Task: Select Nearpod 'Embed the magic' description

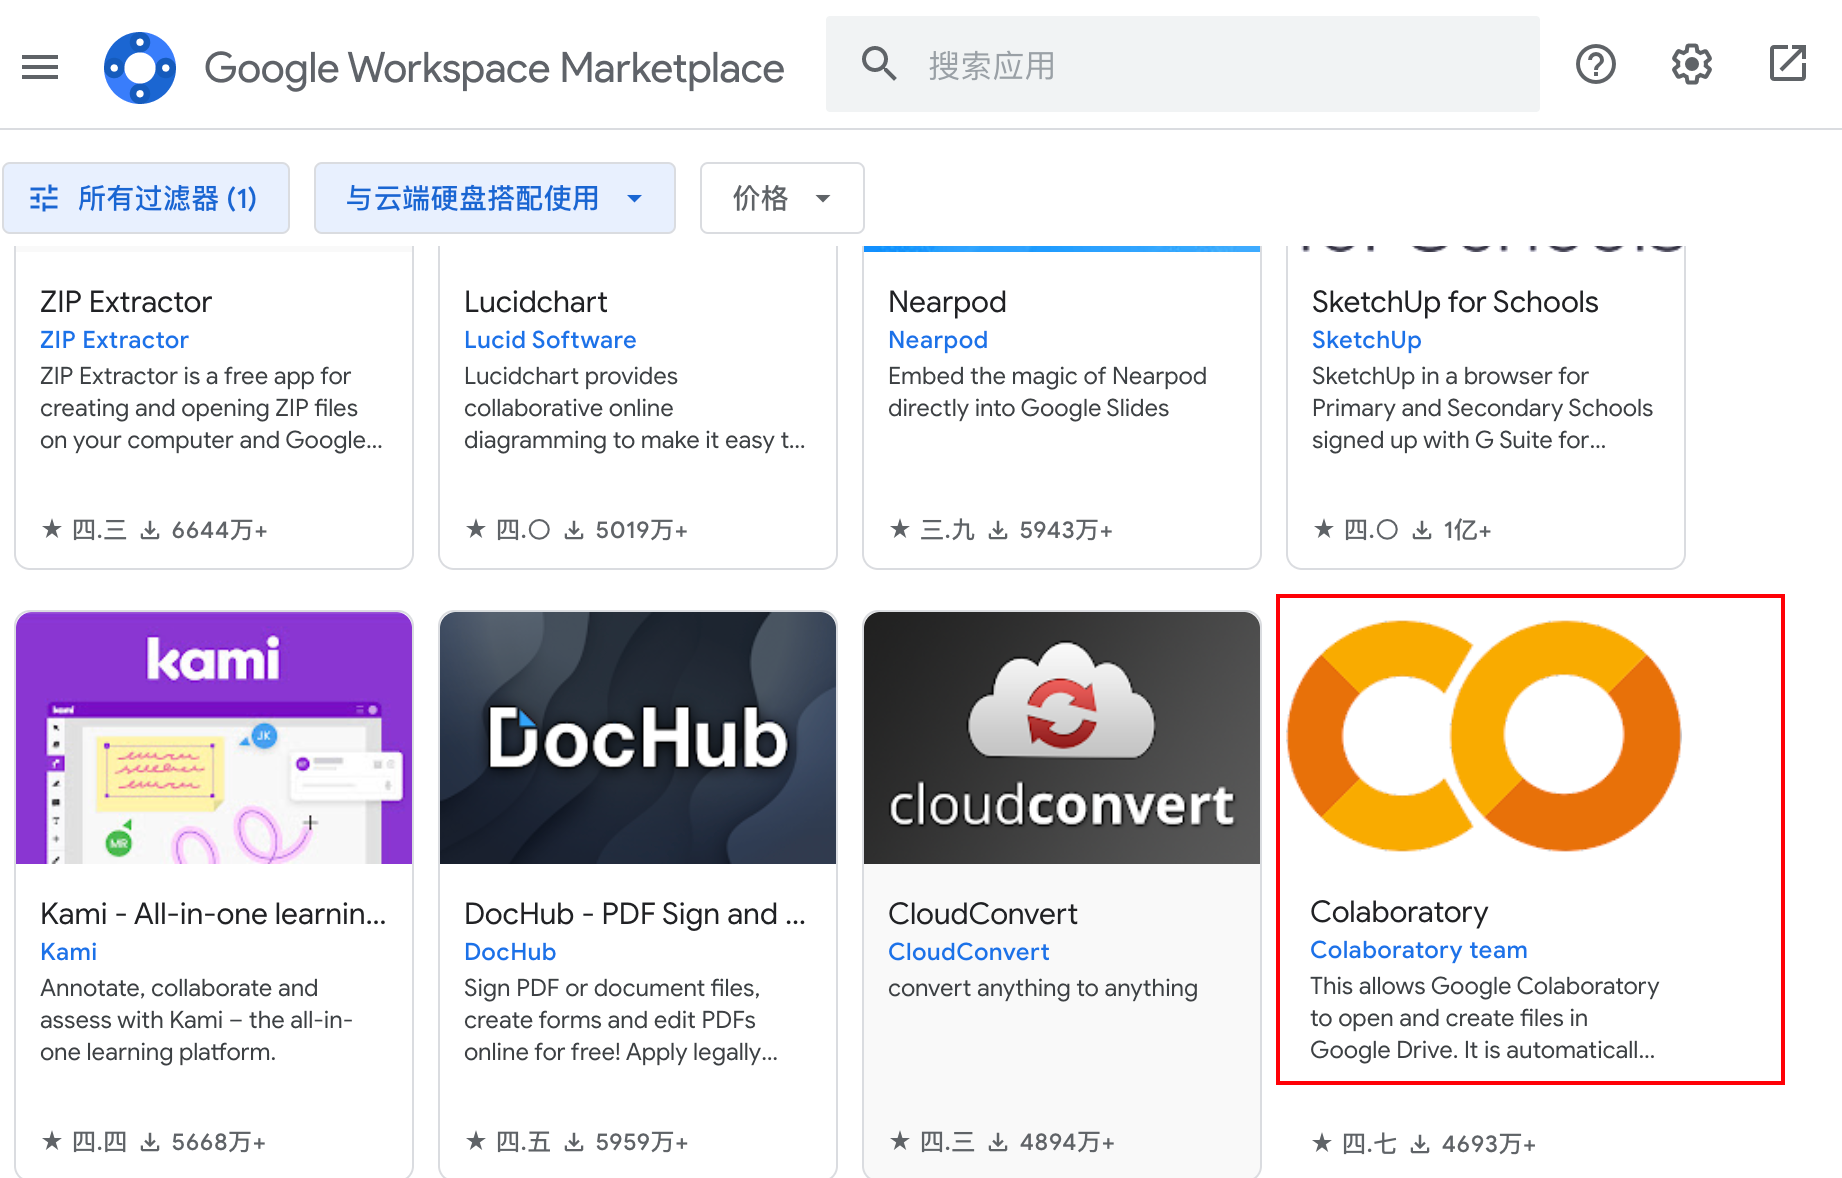Action: [x=1047, y=392]
